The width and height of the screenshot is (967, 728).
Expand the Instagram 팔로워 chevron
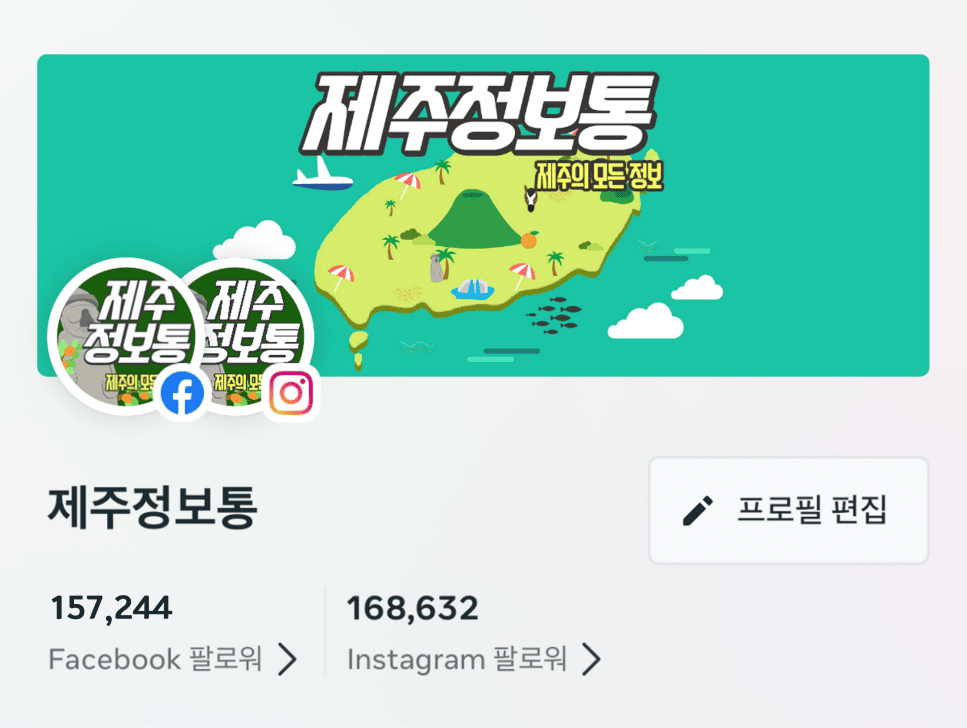(x=591, y=659)
